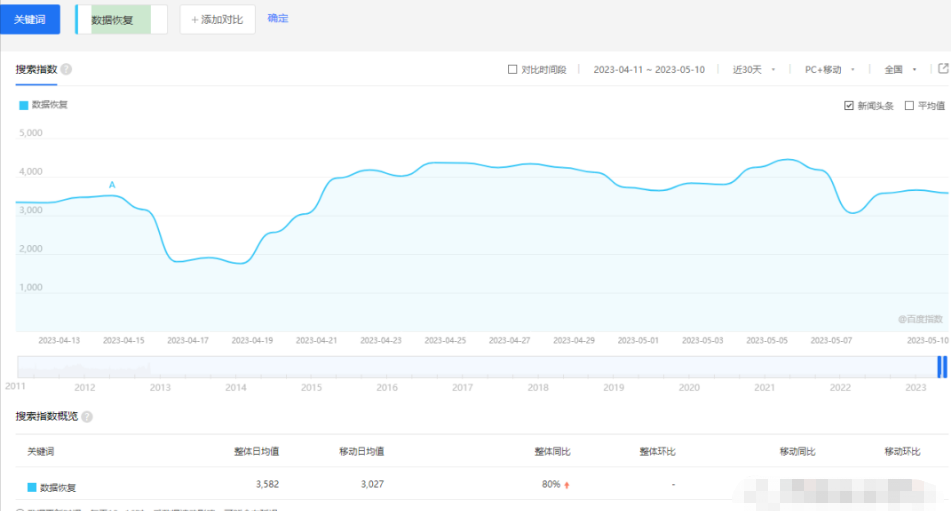Click the news headline marker A on chart
Viewport: 951px width, 511px height.
[112, 185]
